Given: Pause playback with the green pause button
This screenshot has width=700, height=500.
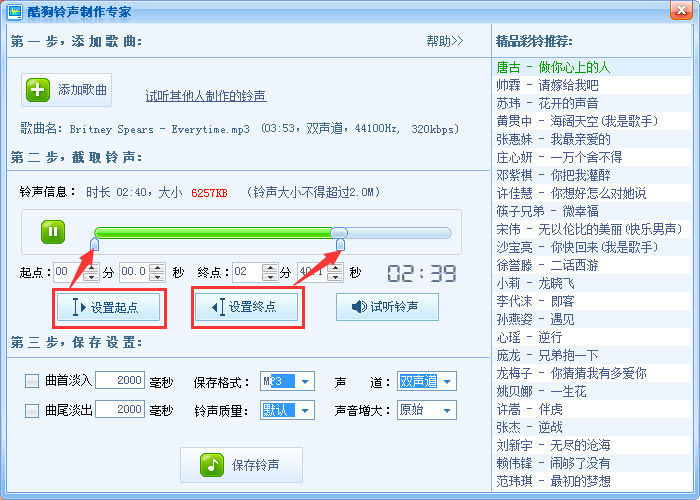Looking at the screenshot, I should click(53, 232).
